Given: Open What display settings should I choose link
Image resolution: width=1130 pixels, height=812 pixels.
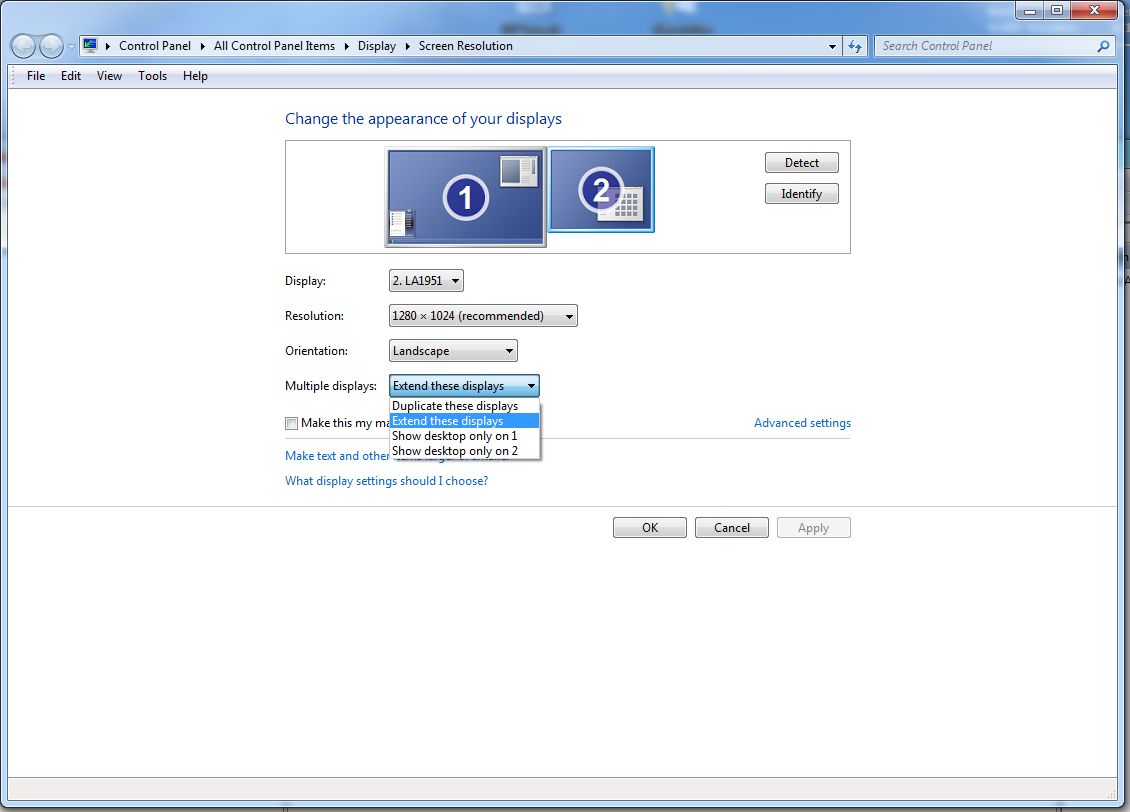Looking at the screenshot, I should (386, 481).
